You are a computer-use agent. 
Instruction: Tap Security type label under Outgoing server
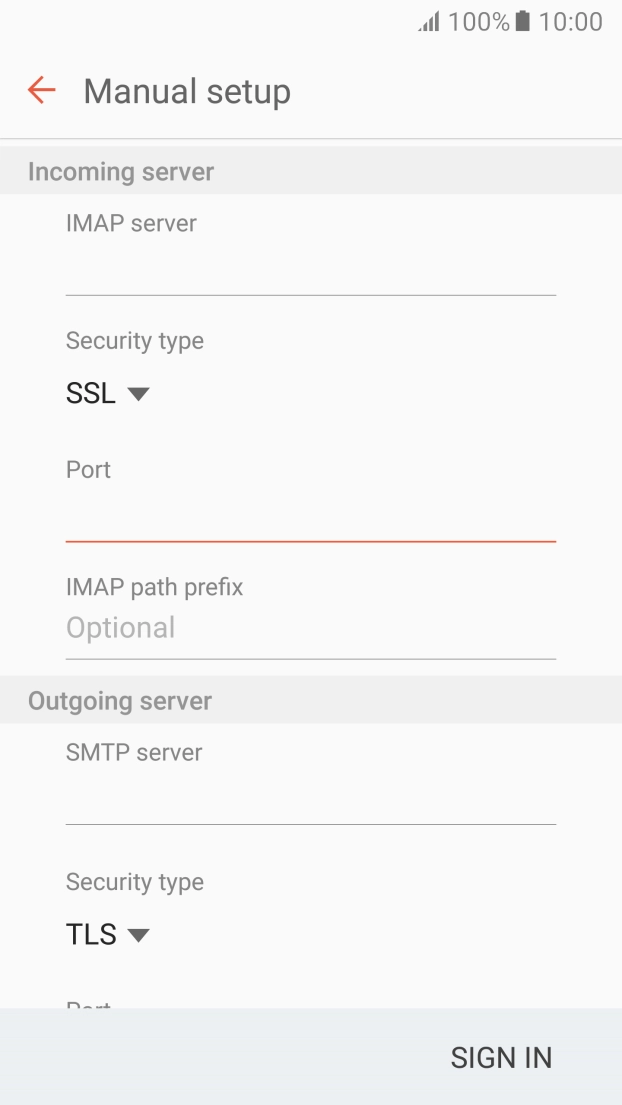click(x=135, y=882)
